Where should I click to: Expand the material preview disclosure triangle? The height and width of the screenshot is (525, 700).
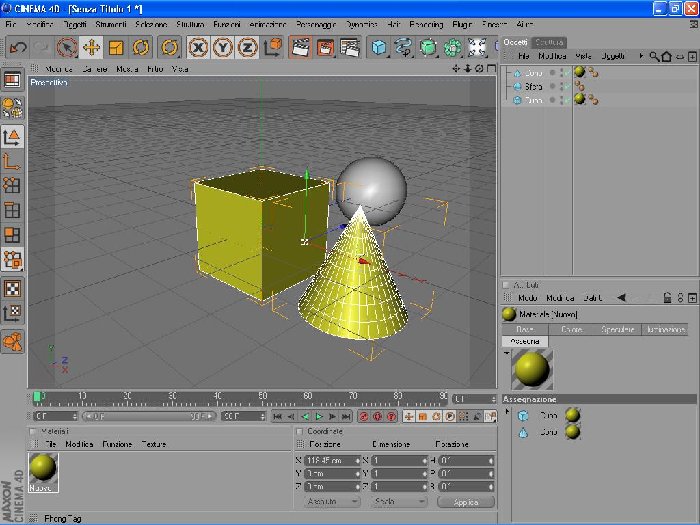[x=507, y=353]
